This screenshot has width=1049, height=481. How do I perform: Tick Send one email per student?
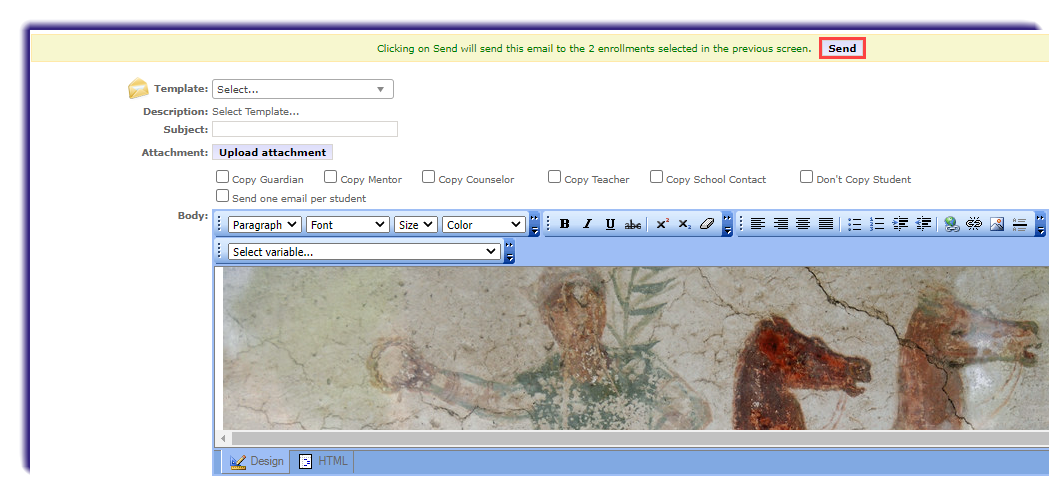pyautogui.click(x=223, y=196)
